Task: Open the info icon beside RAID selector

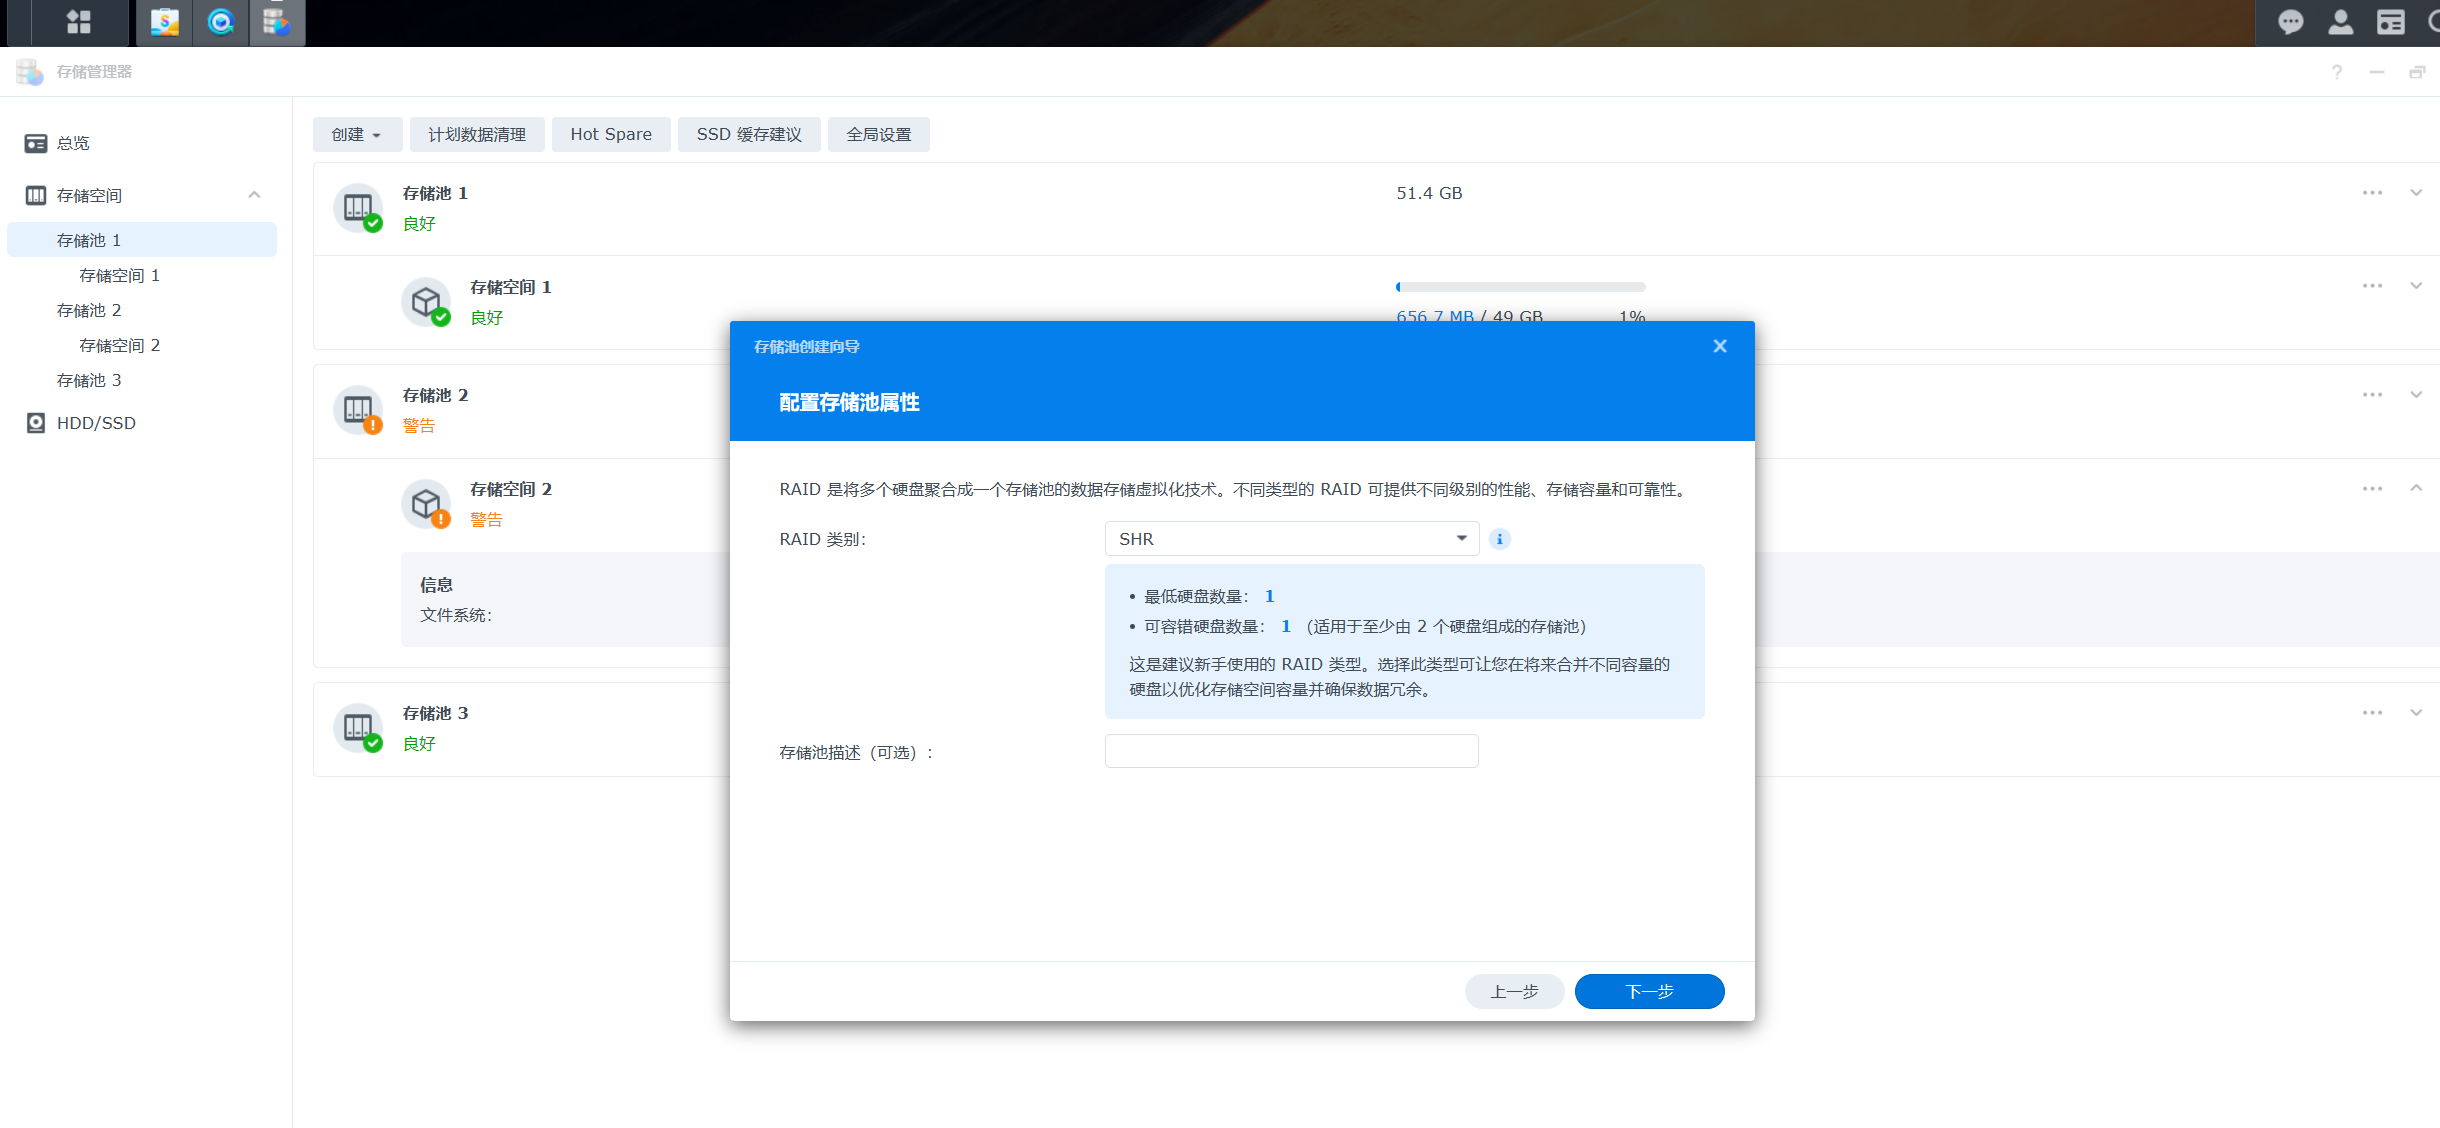Action: [x=1499, y=538]
